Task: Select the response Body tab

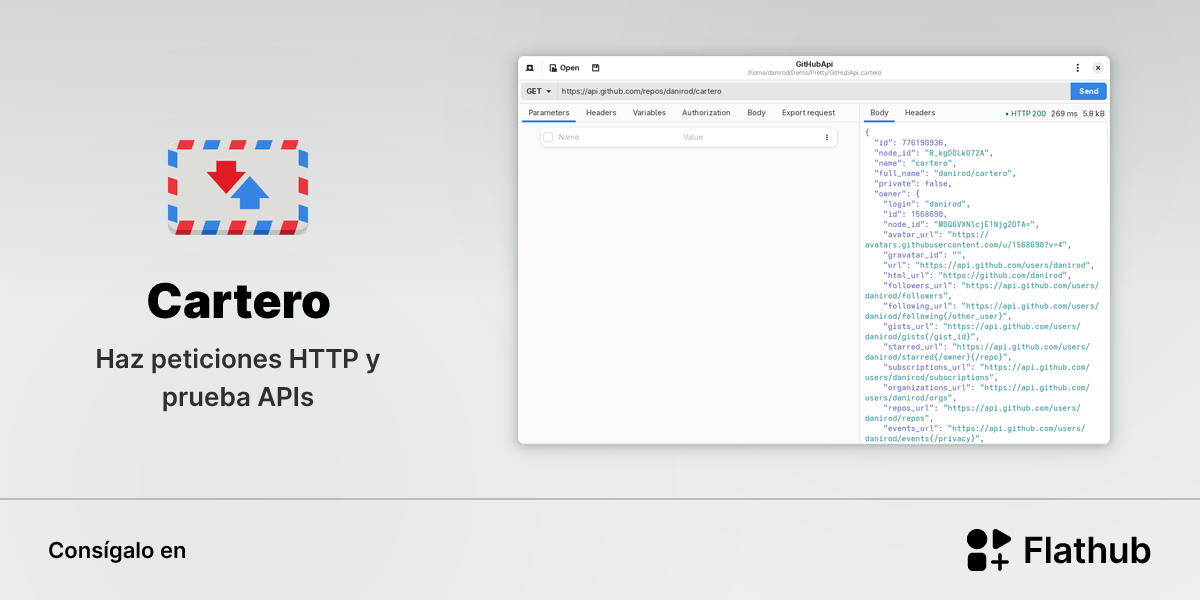Action: (x=879, y=113)
